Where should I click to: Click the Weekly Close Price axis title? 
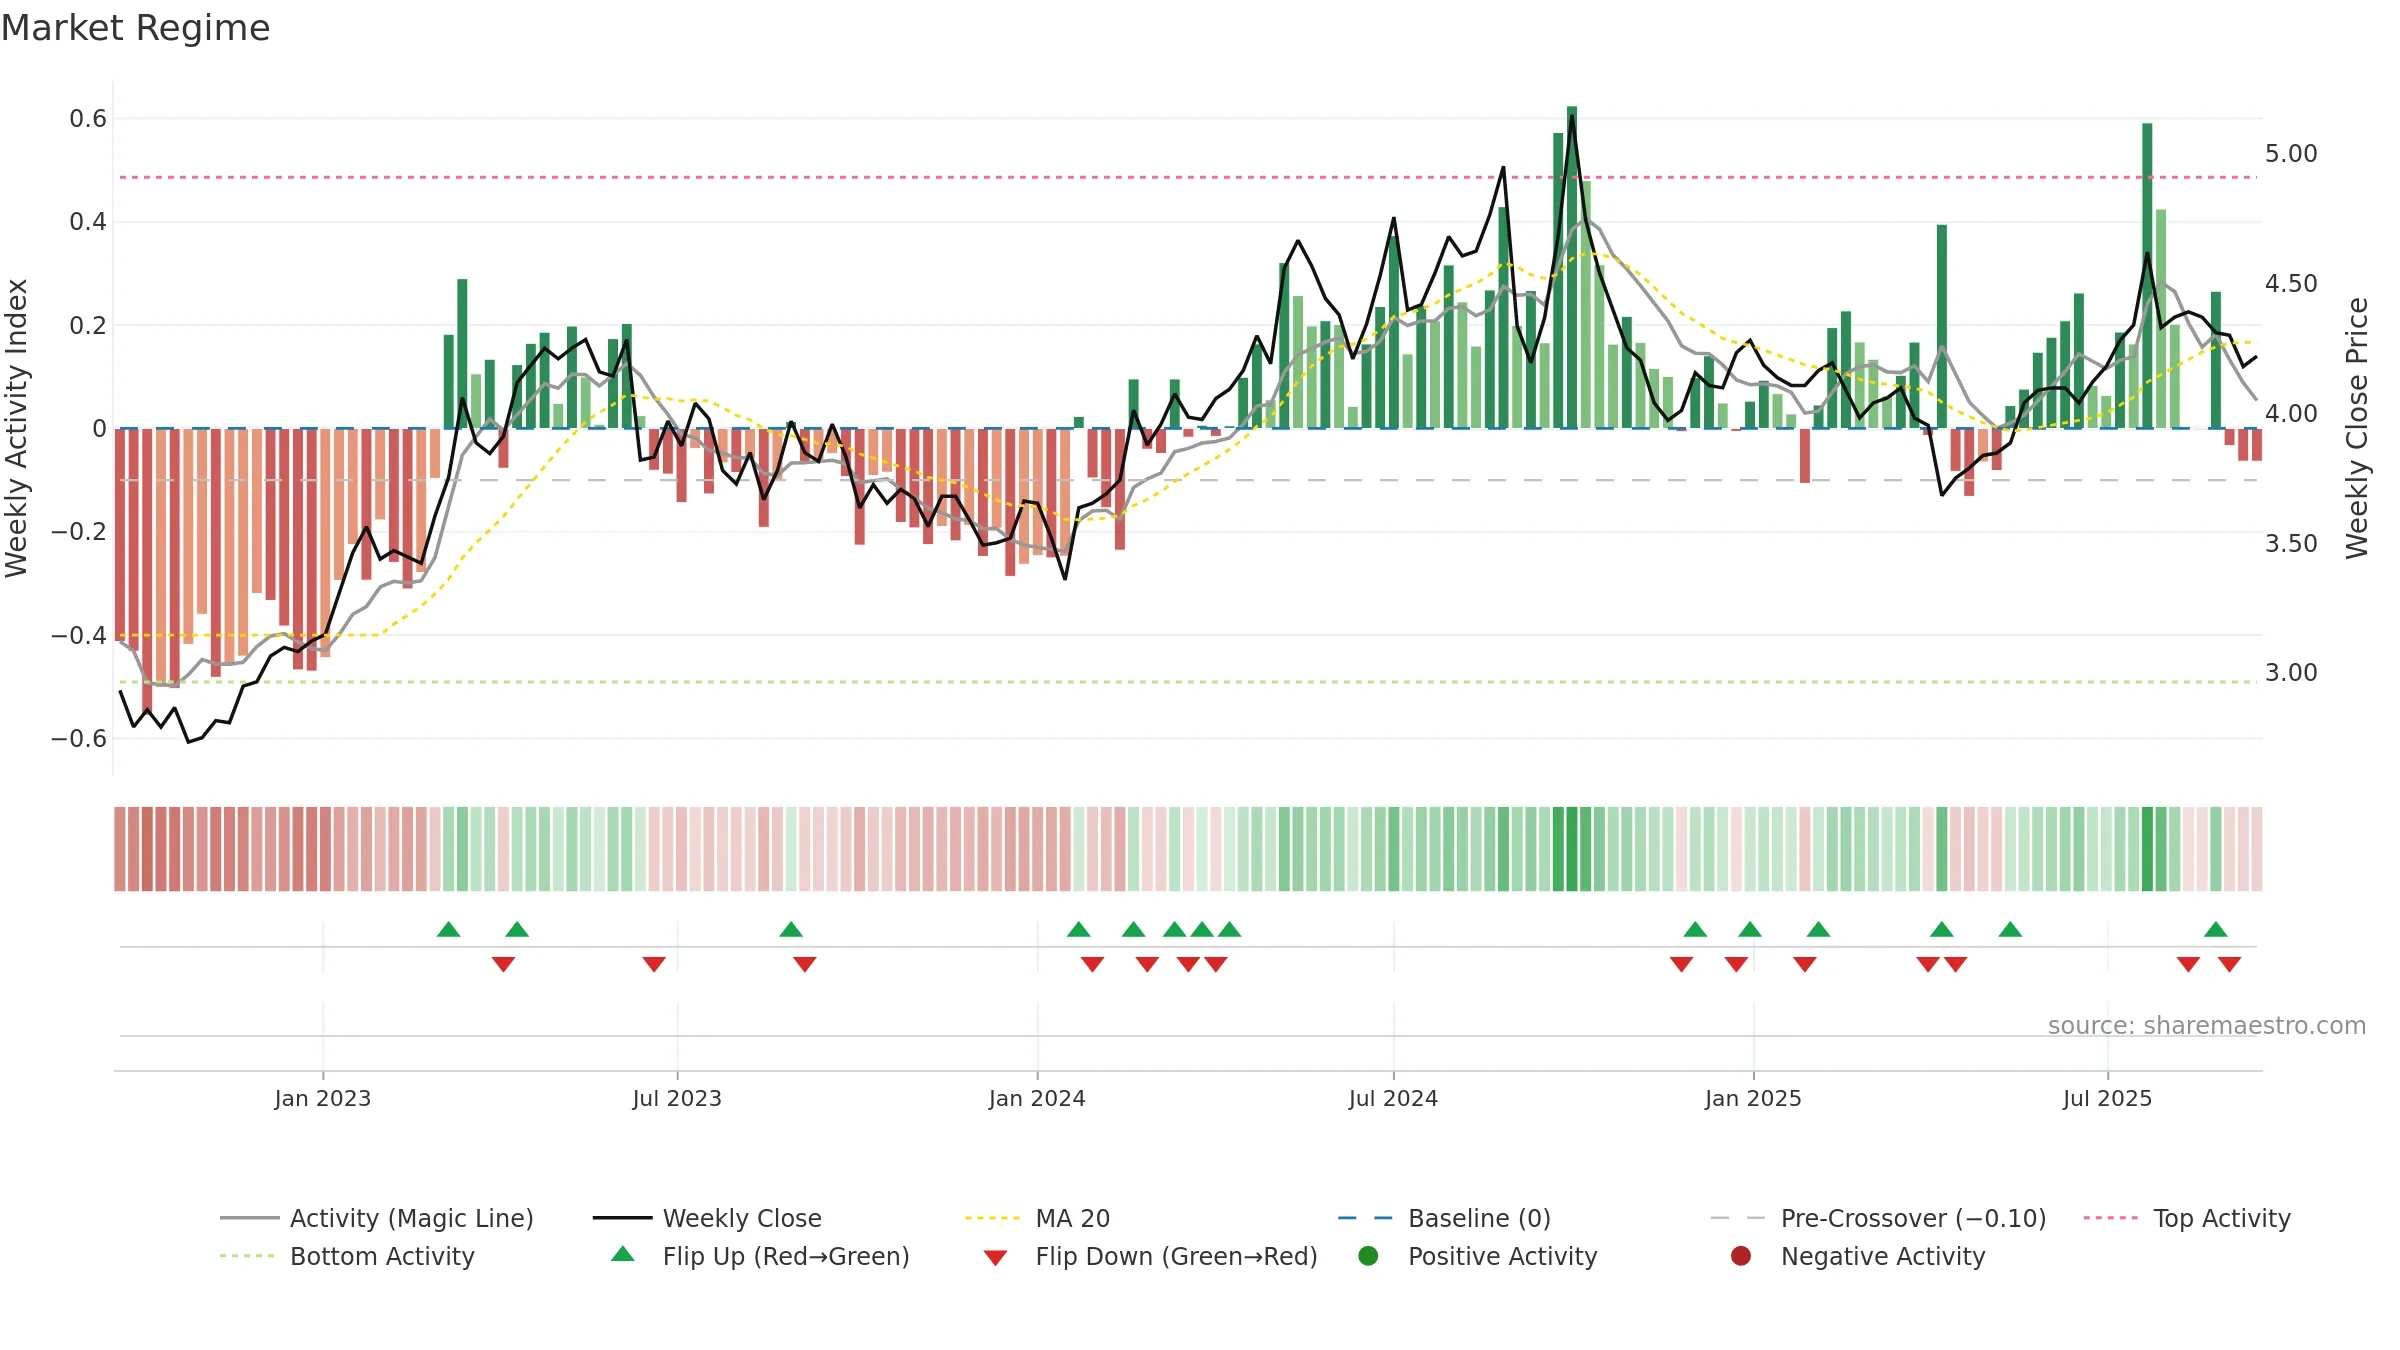pyautogui.click(x=2357, y=428)
